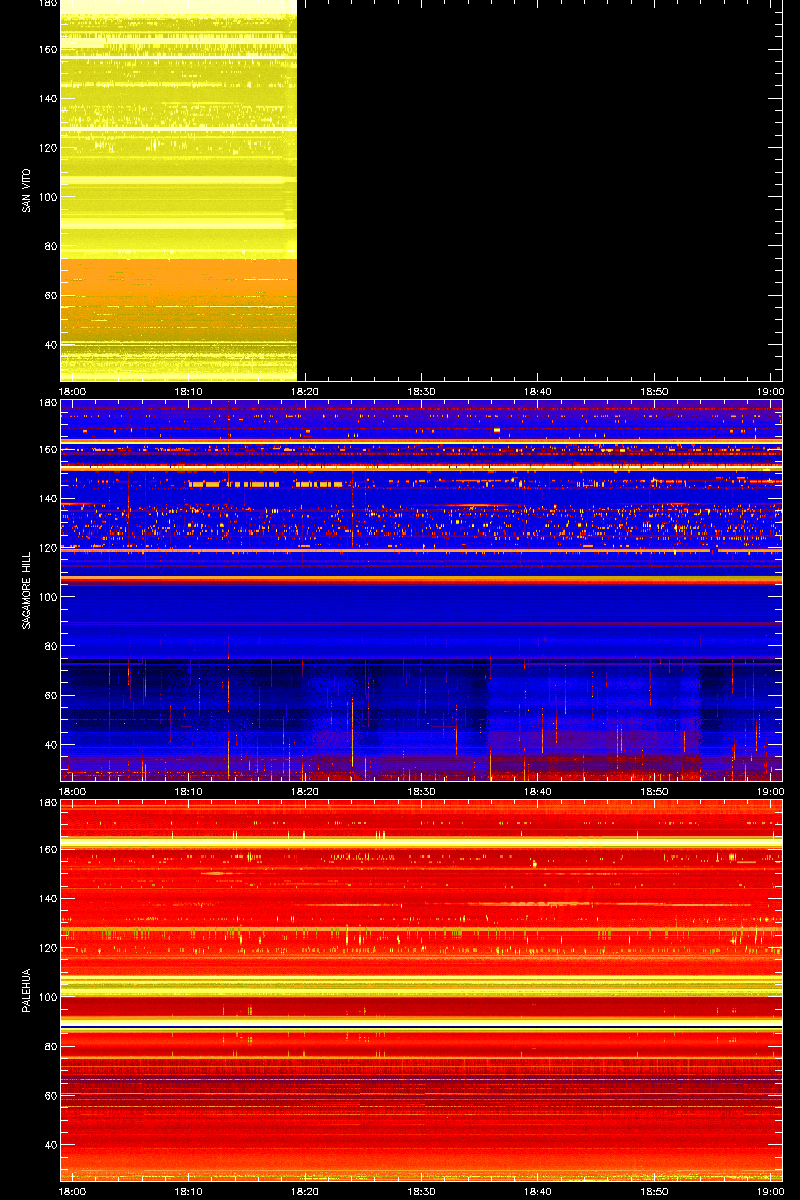Click the 180 tick on Palehua axis
Image resolution: width=800 pixels, height=1200 pixels.
pyautogui.click(x=46, y=803)
